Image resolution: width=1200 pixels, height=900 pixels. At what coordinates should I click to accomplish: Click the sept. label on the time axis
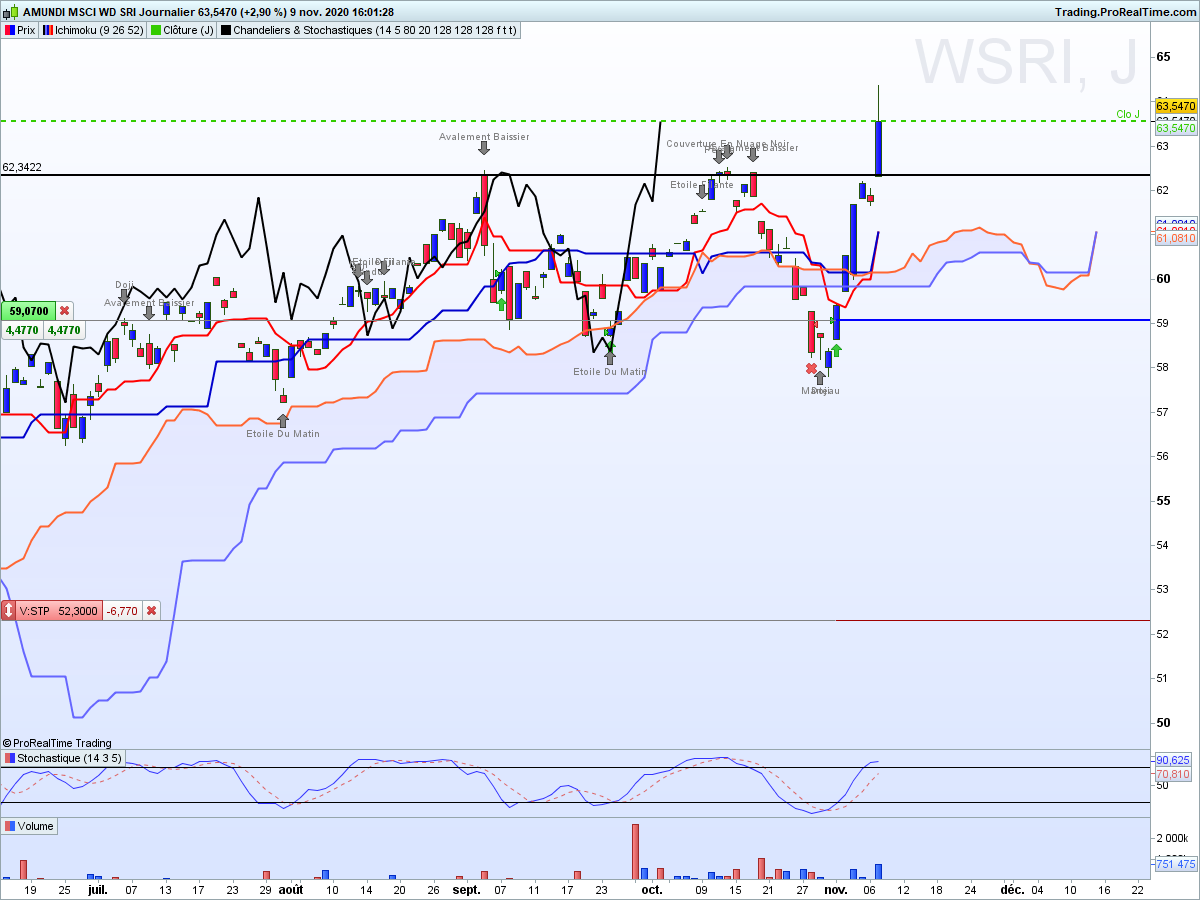[467, 889]
